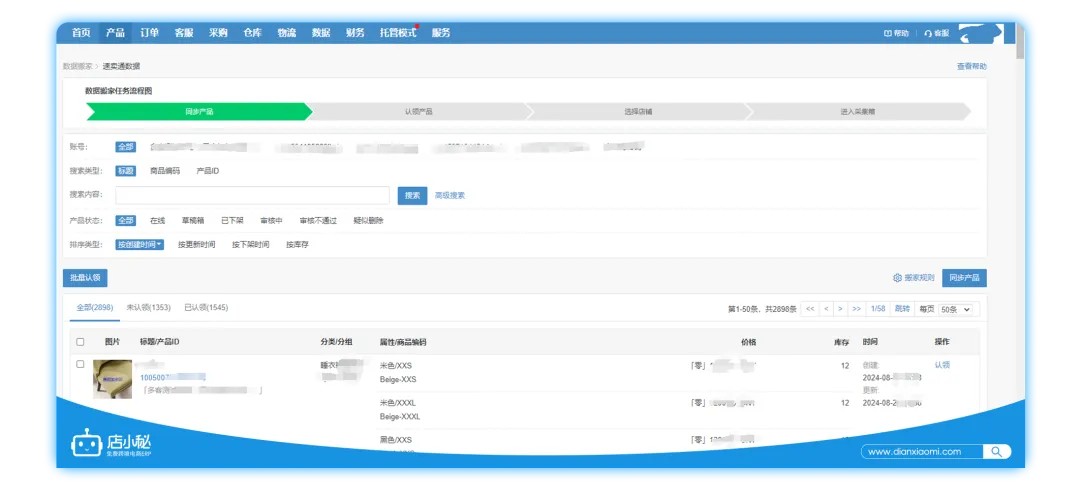Screen dimensions: 1080x498
Task: Open the 采购 navigation menu
Action: pos(218,32)
